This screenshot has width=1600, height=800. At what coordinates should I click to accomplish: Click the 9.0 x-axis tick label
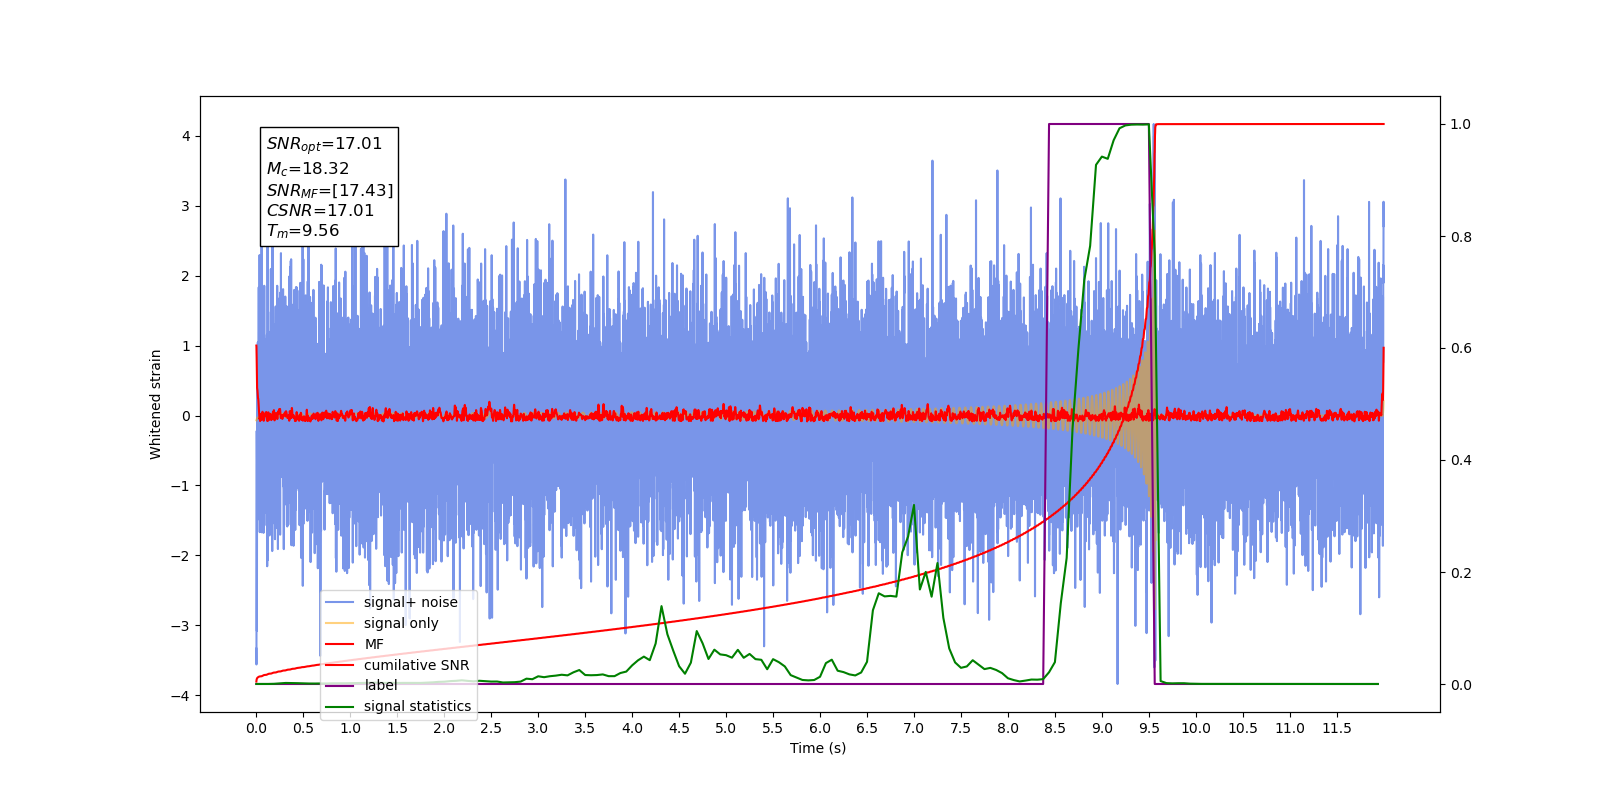[1102, 728]
